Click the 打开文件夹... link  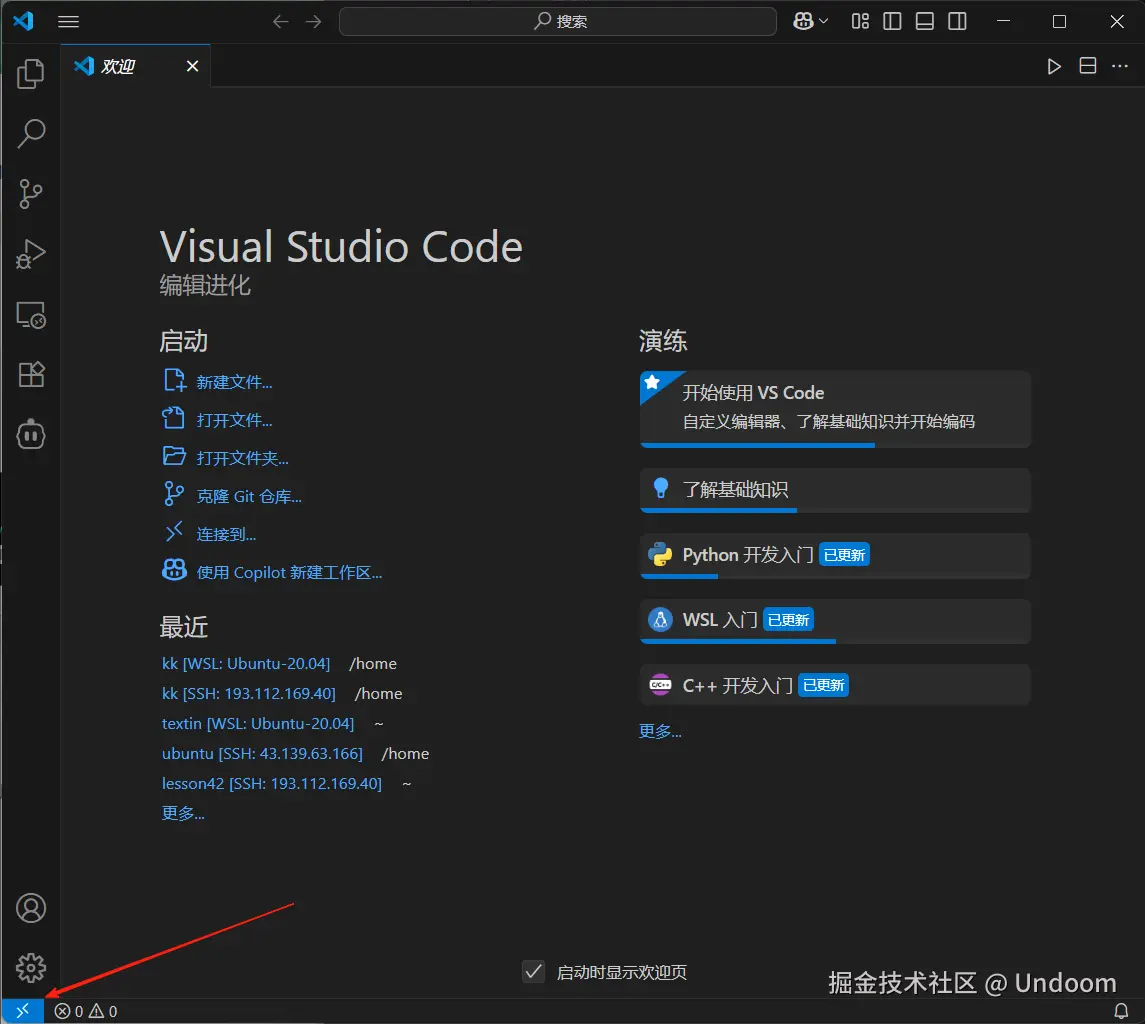pyautogui.click(x=242, y=458)
